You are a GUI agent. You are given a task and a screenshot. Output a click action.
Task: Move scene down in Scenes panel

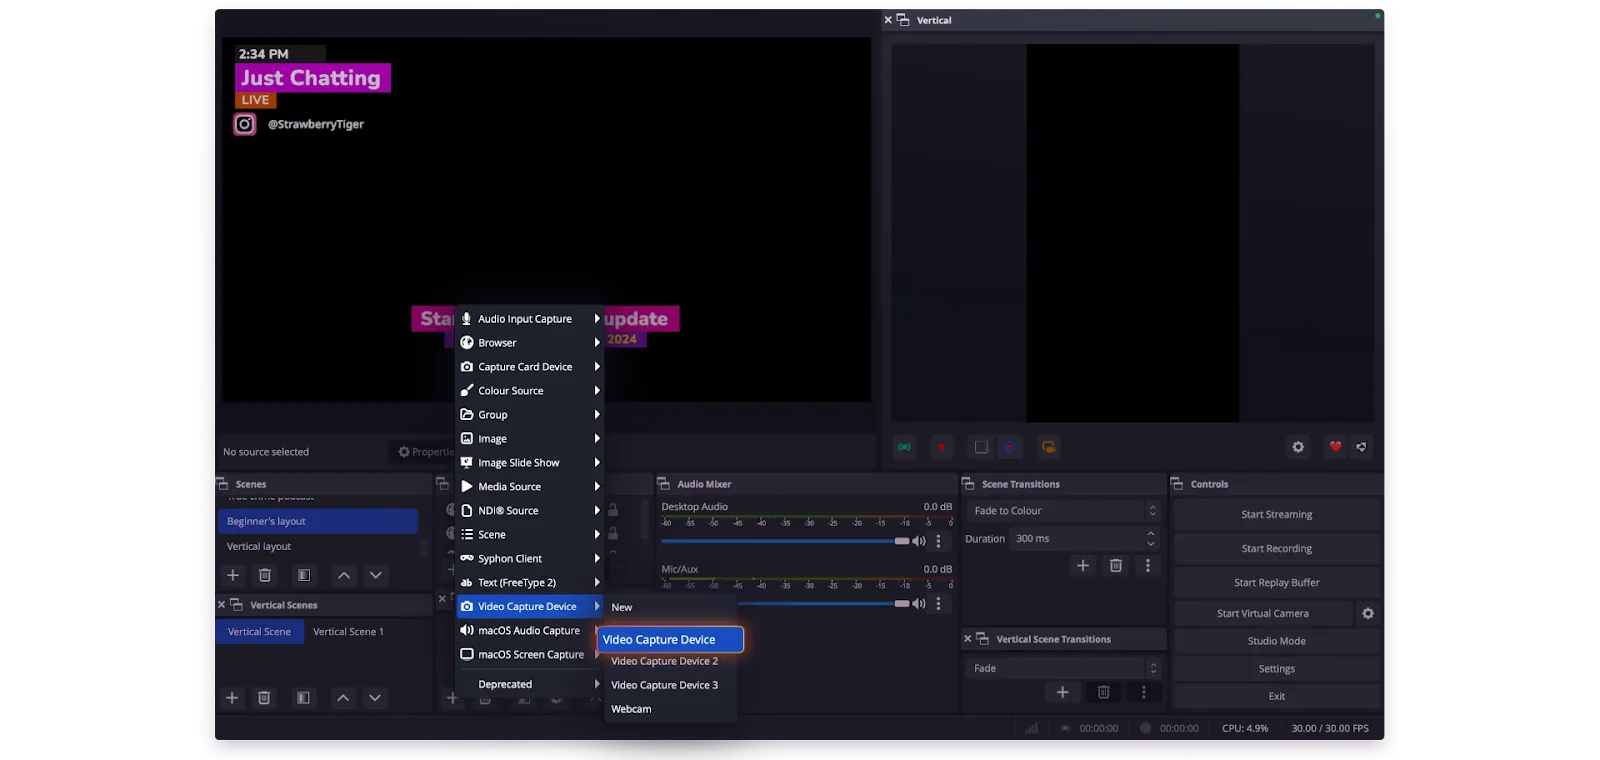pos(376,575)
